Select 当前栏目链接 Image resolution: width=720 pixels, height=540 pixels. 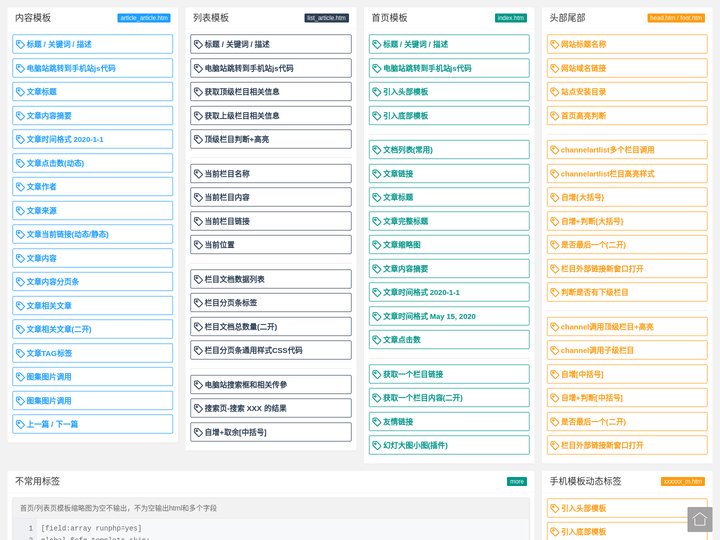point(271,221)
